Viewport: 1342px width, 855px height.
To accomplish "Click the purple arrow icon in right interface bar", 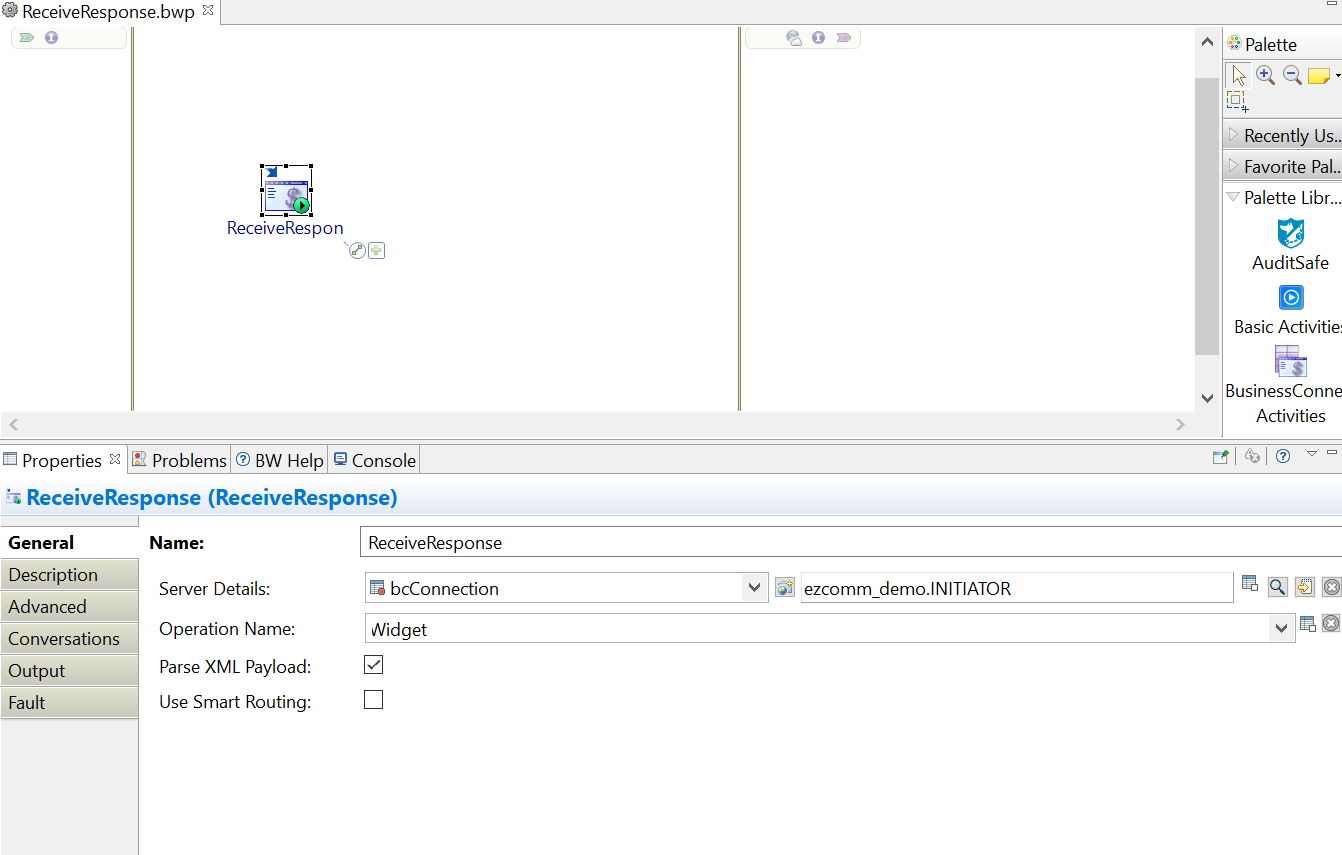I will tap(843, 38).
